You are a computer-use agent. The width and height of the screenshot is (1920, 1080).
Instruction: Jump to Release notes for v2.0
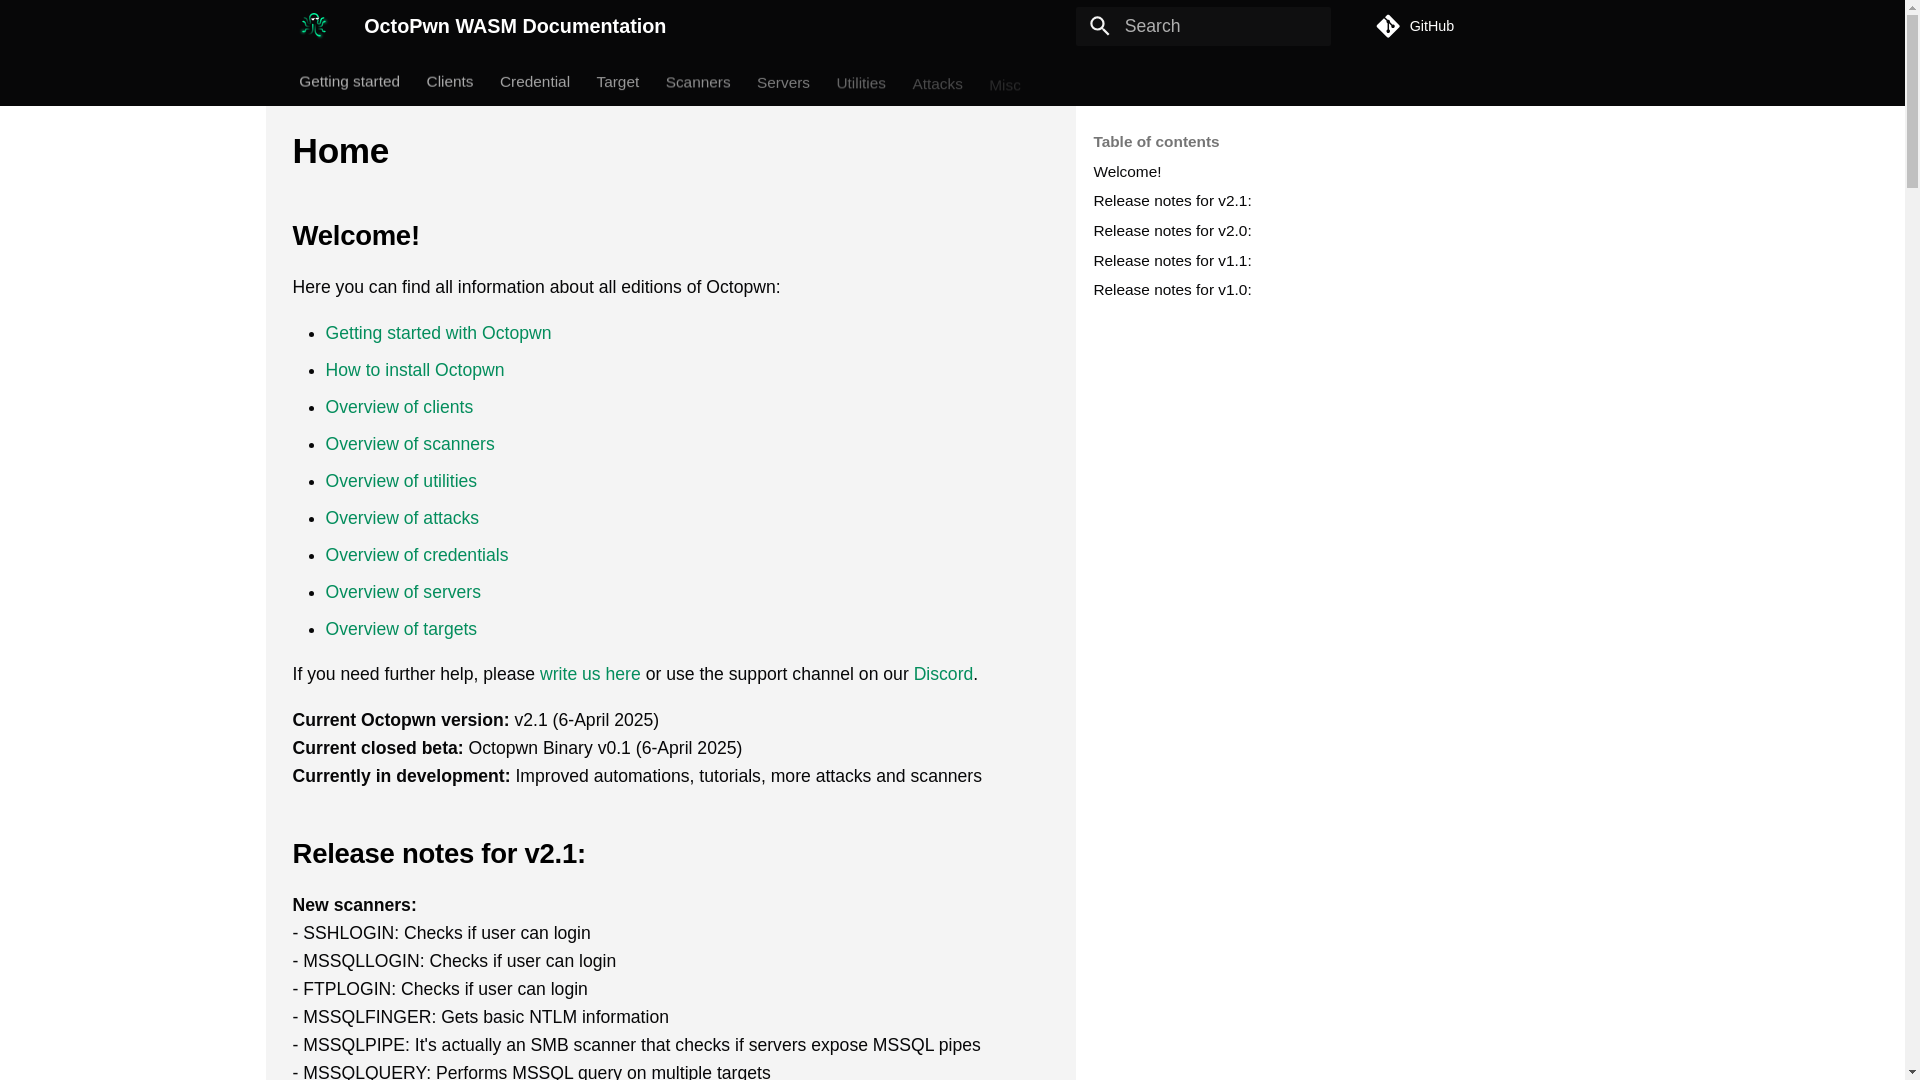[x=1172, y=231]
